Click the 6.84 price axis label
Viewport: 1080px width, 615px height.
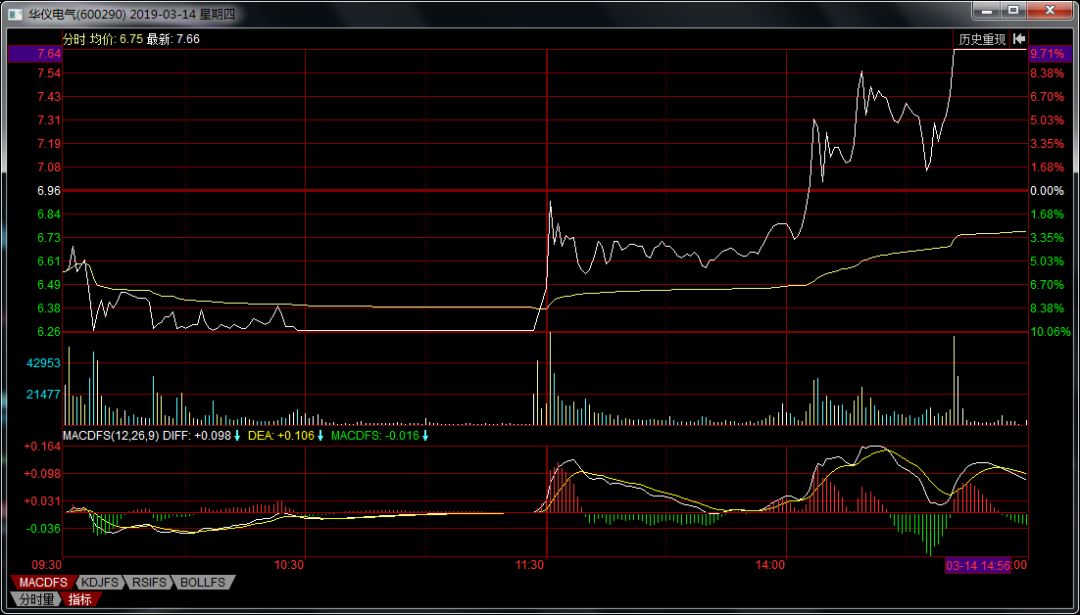tap(50, 213)
